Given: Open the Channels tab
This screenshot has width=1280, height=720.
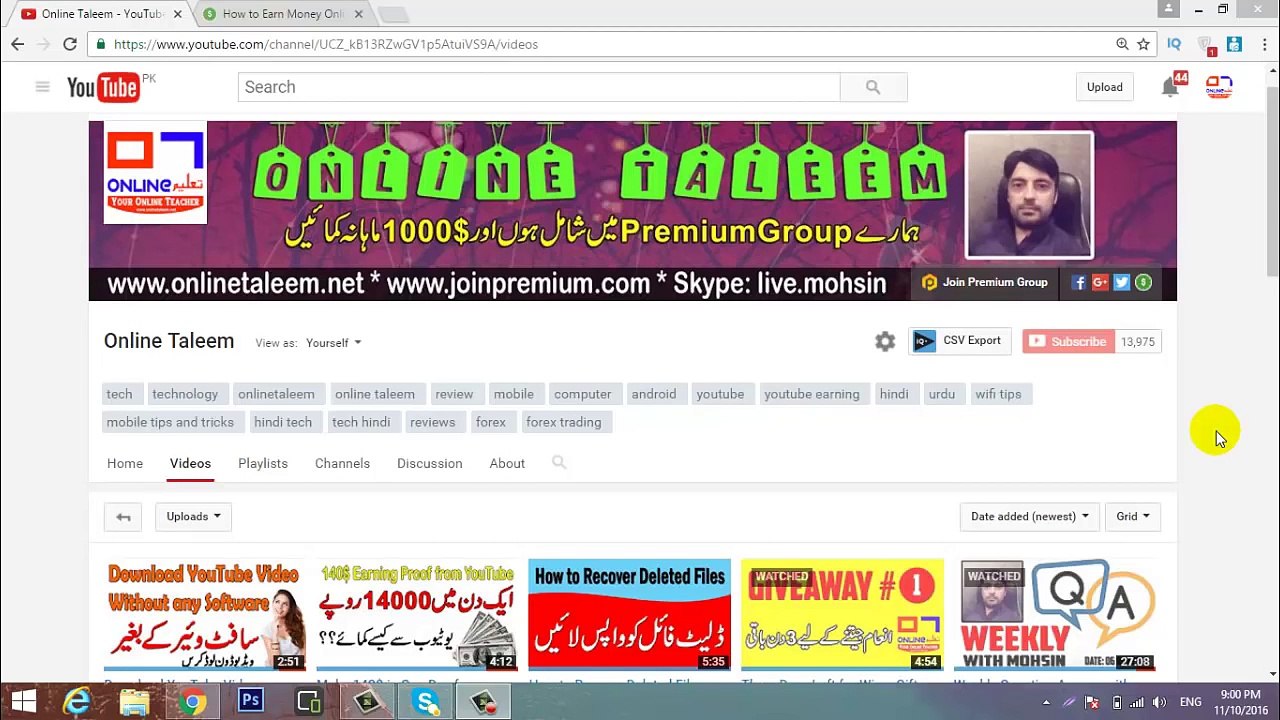Looking at the screenshot, I should coord(342,463).
